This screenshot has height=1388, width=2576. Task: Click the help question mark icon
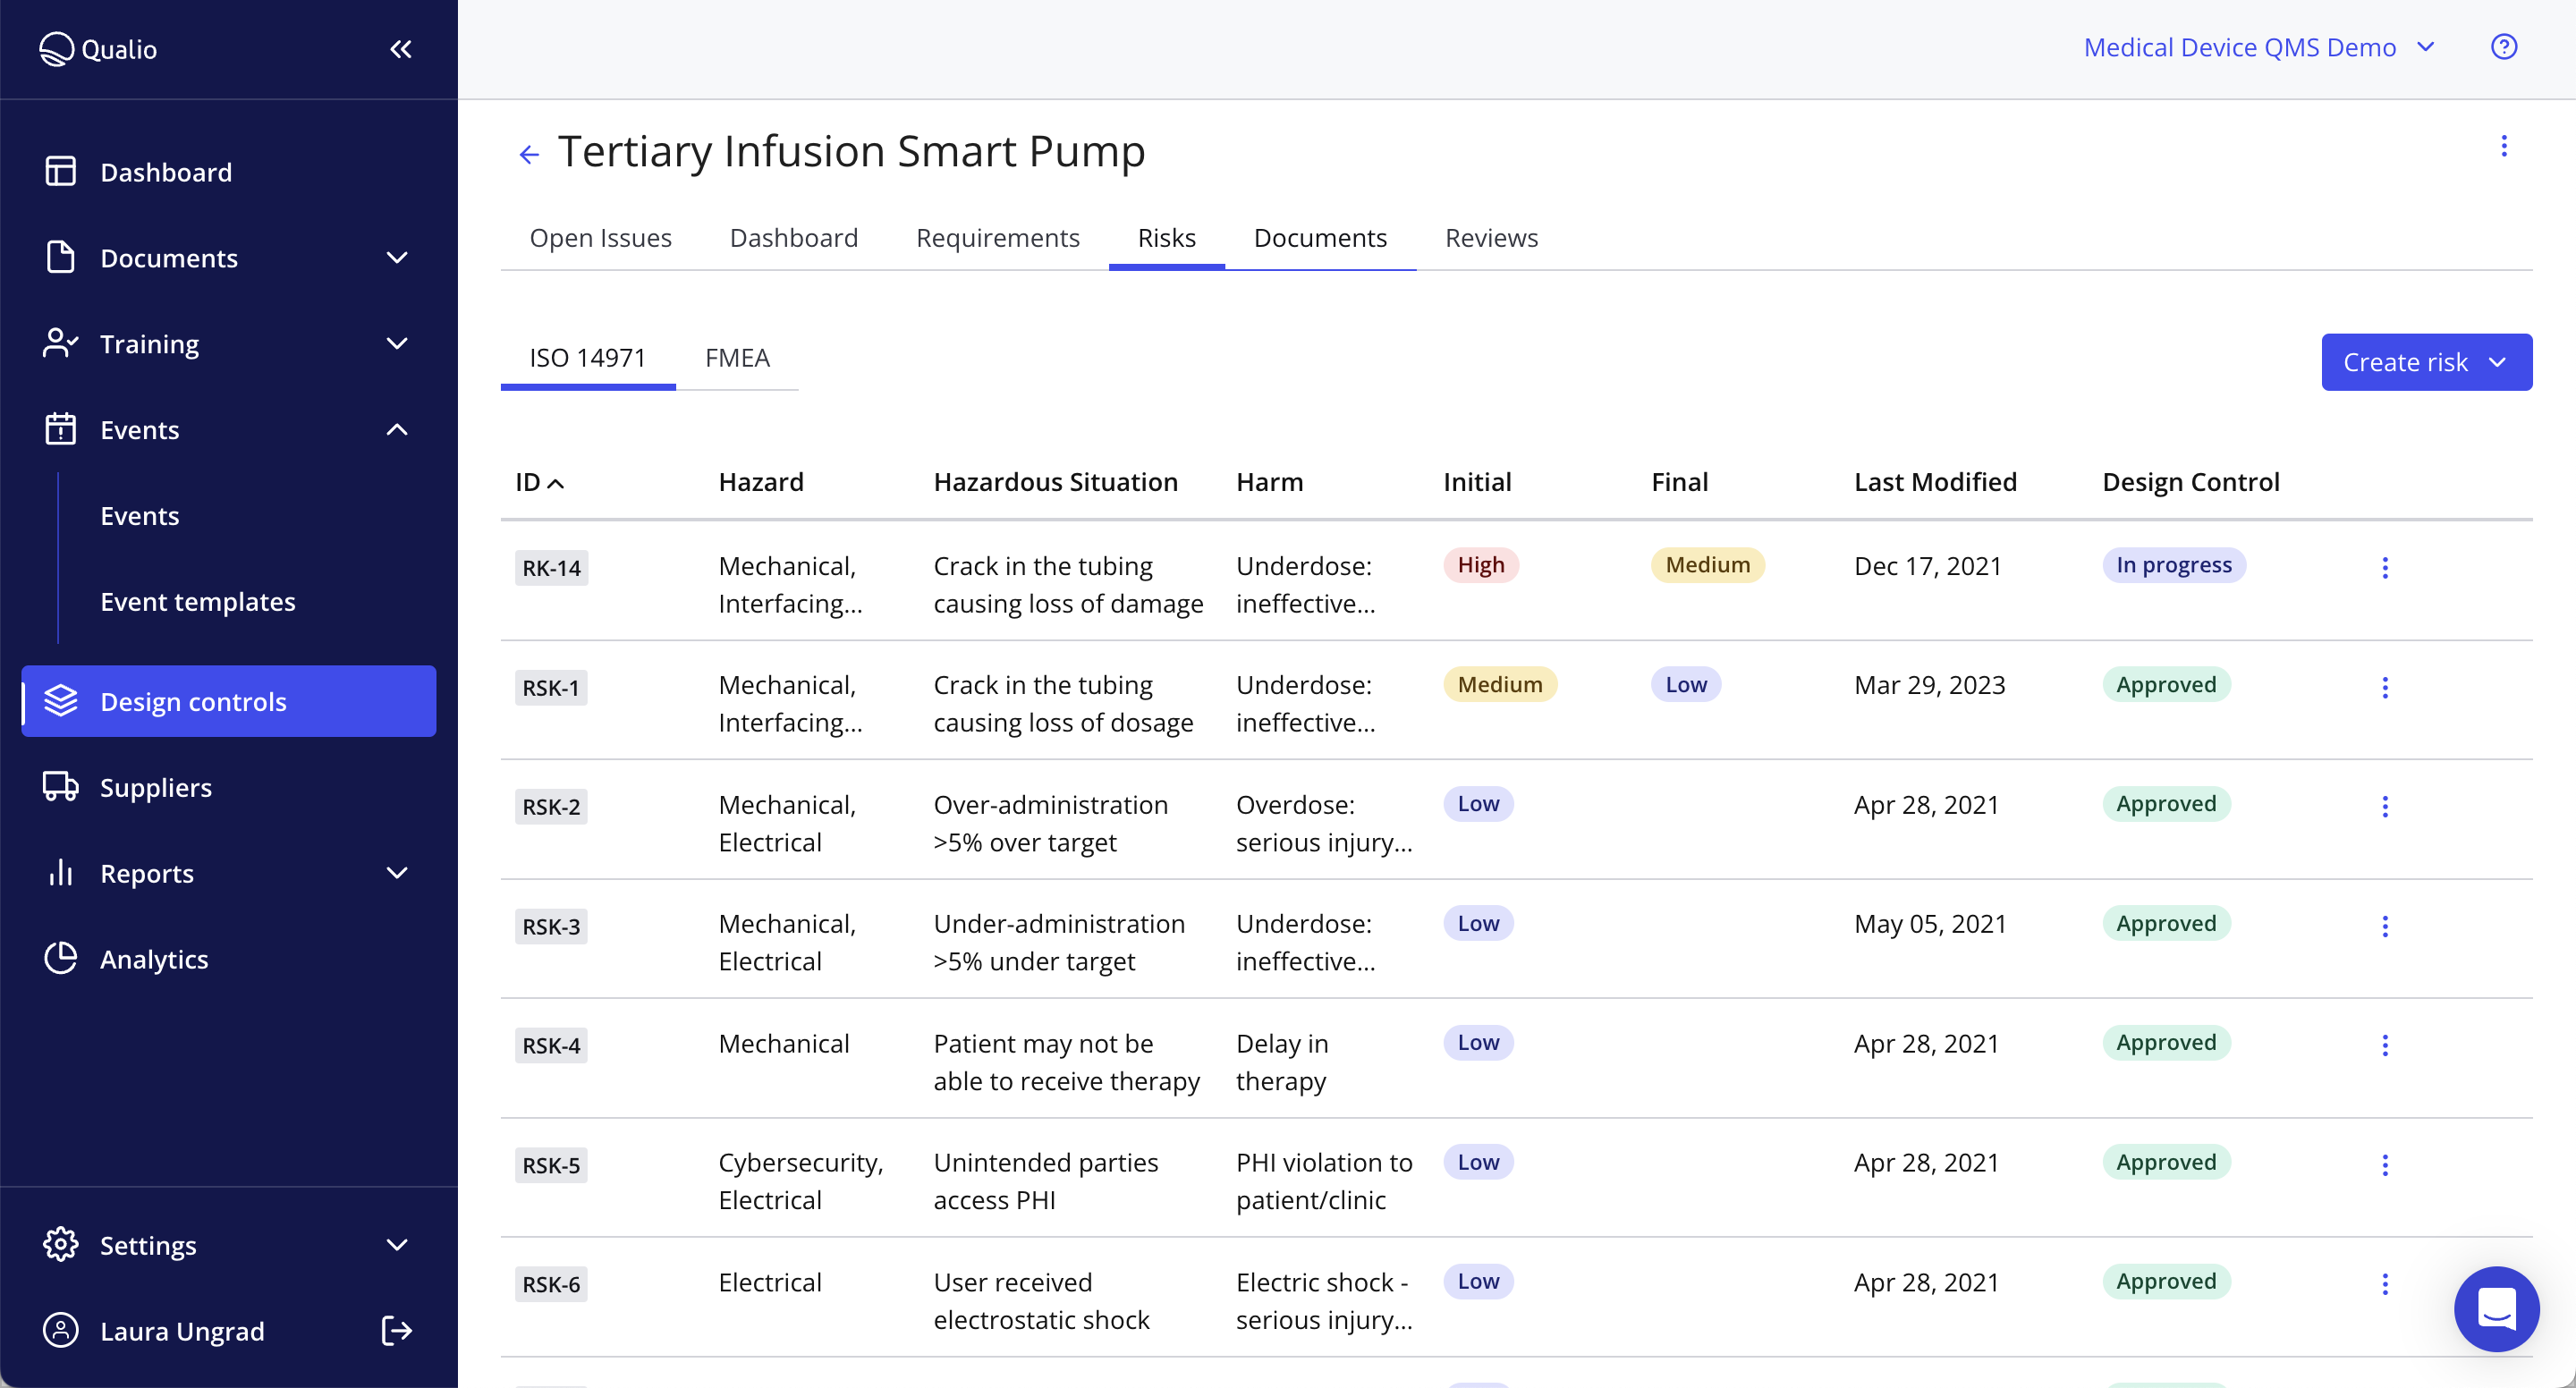2504,46
